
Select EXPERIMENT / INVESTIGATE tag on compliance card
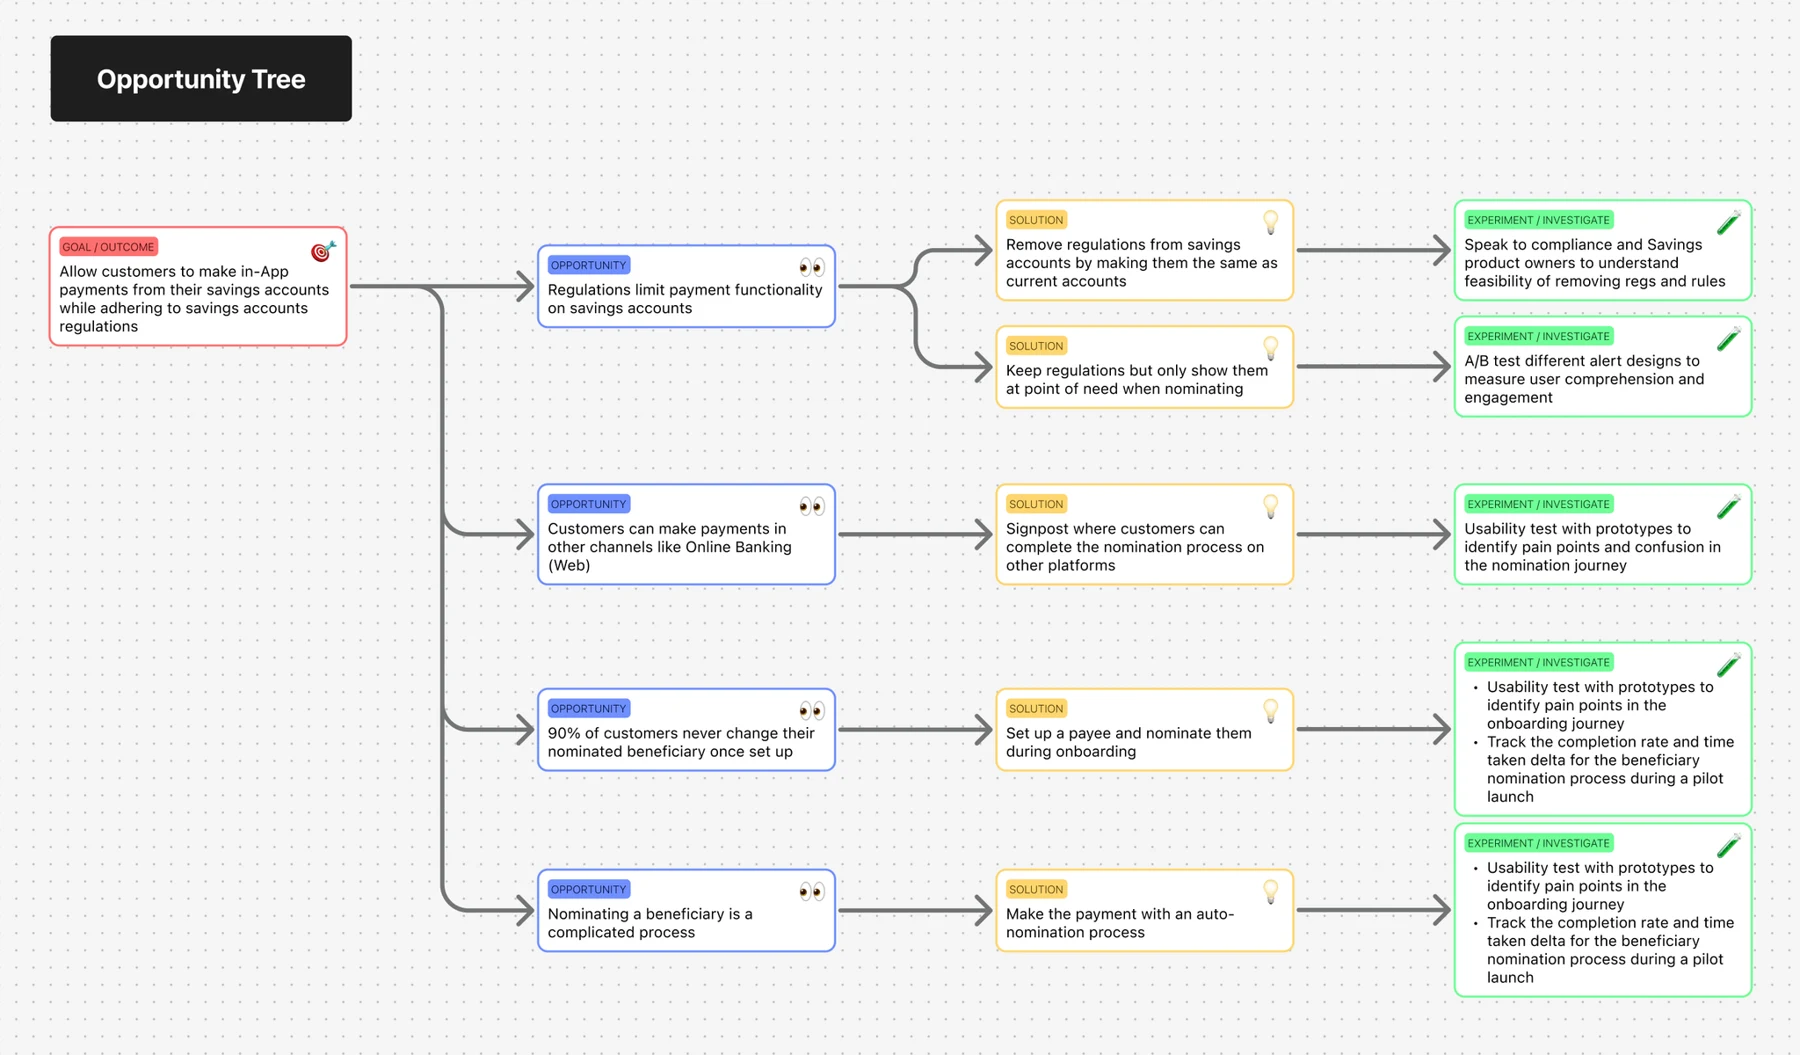[1539, 220]
